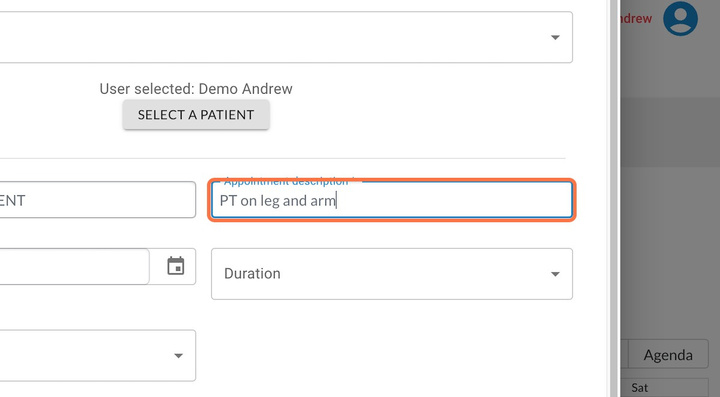Open the top wide select field

tap(286, 37)
